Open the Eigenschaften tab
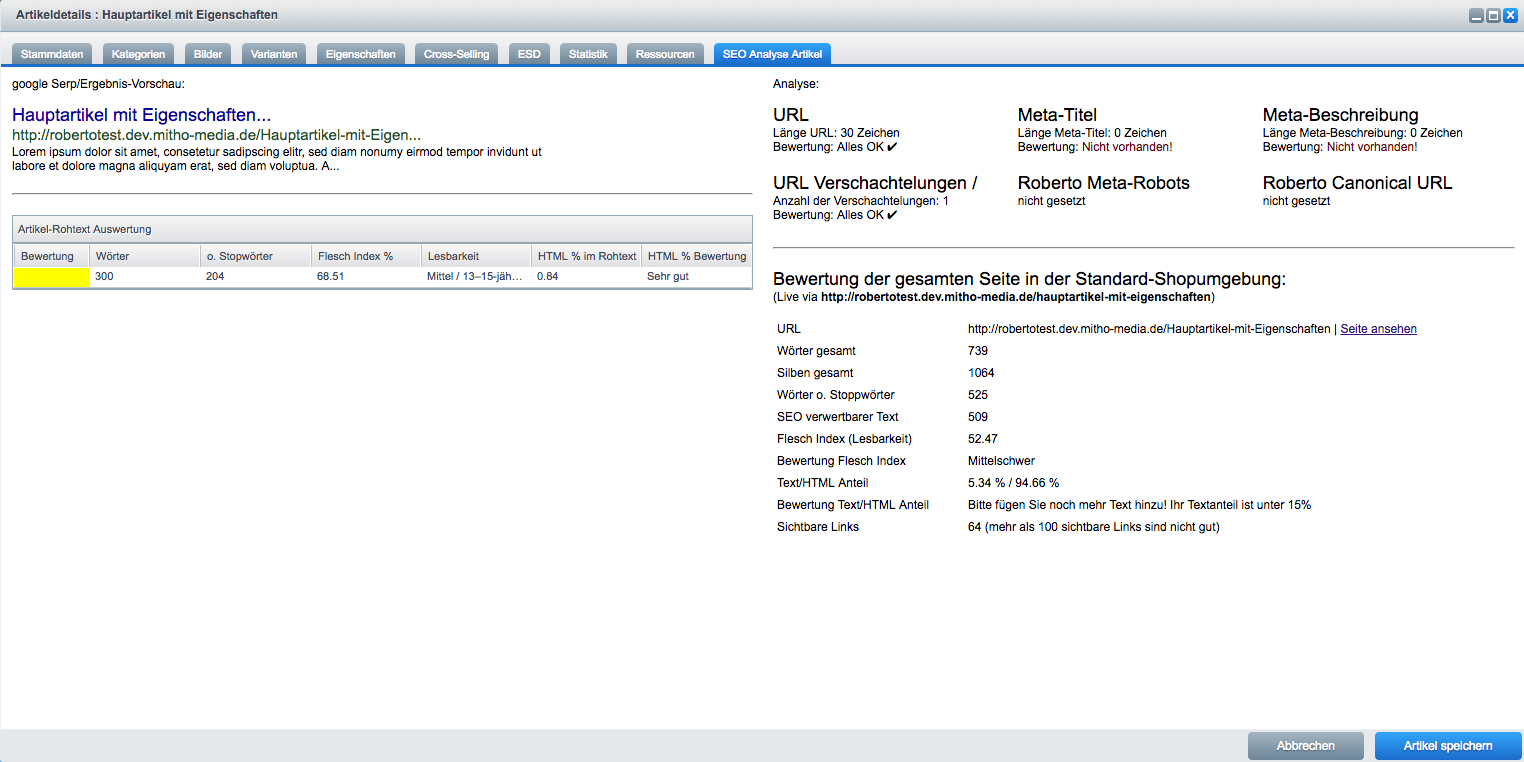 coord(361,54)
